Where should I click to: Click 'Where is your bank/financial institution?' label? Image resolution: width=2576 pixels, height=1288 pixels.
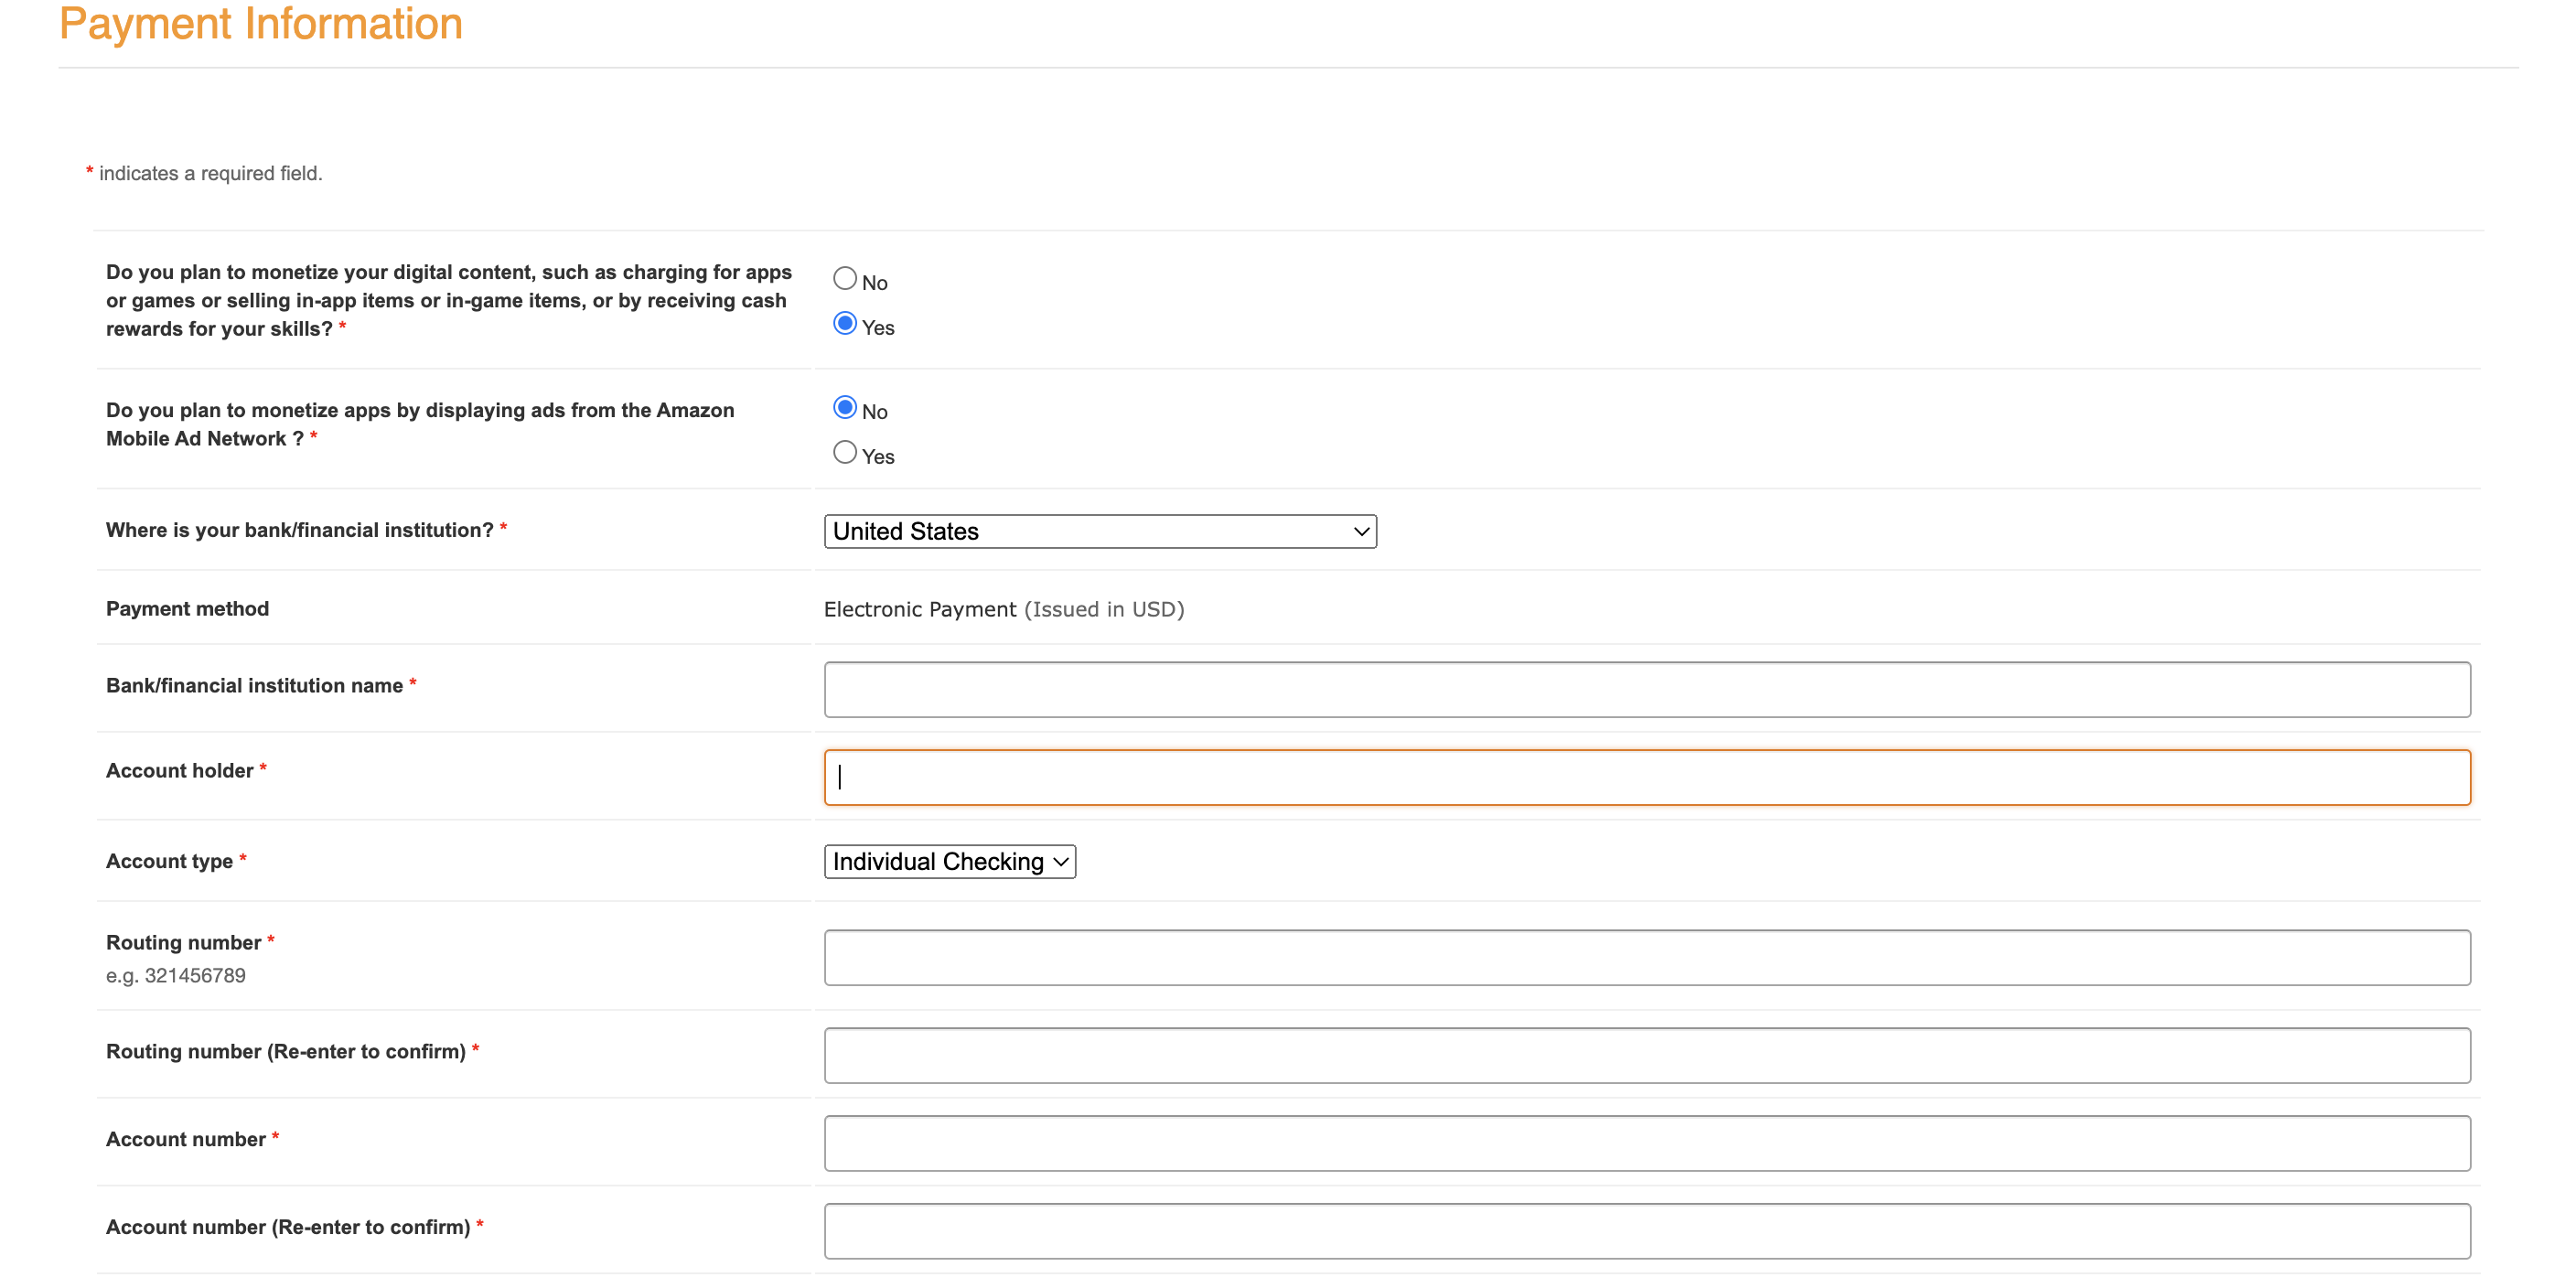(x=300, y=530)
